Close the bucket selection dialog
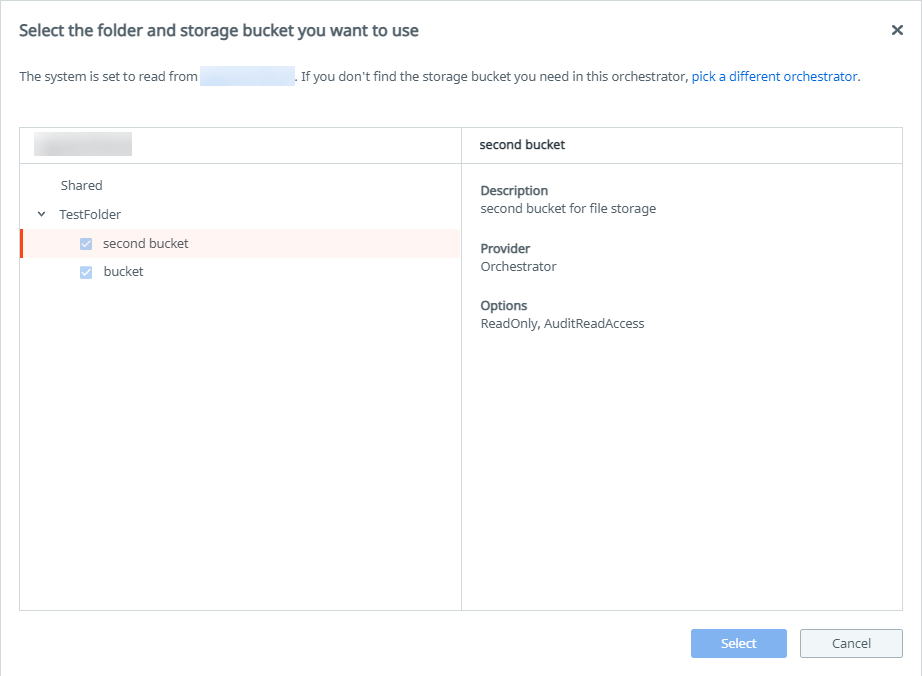The image size is (922, 676). tap(897, 30)
